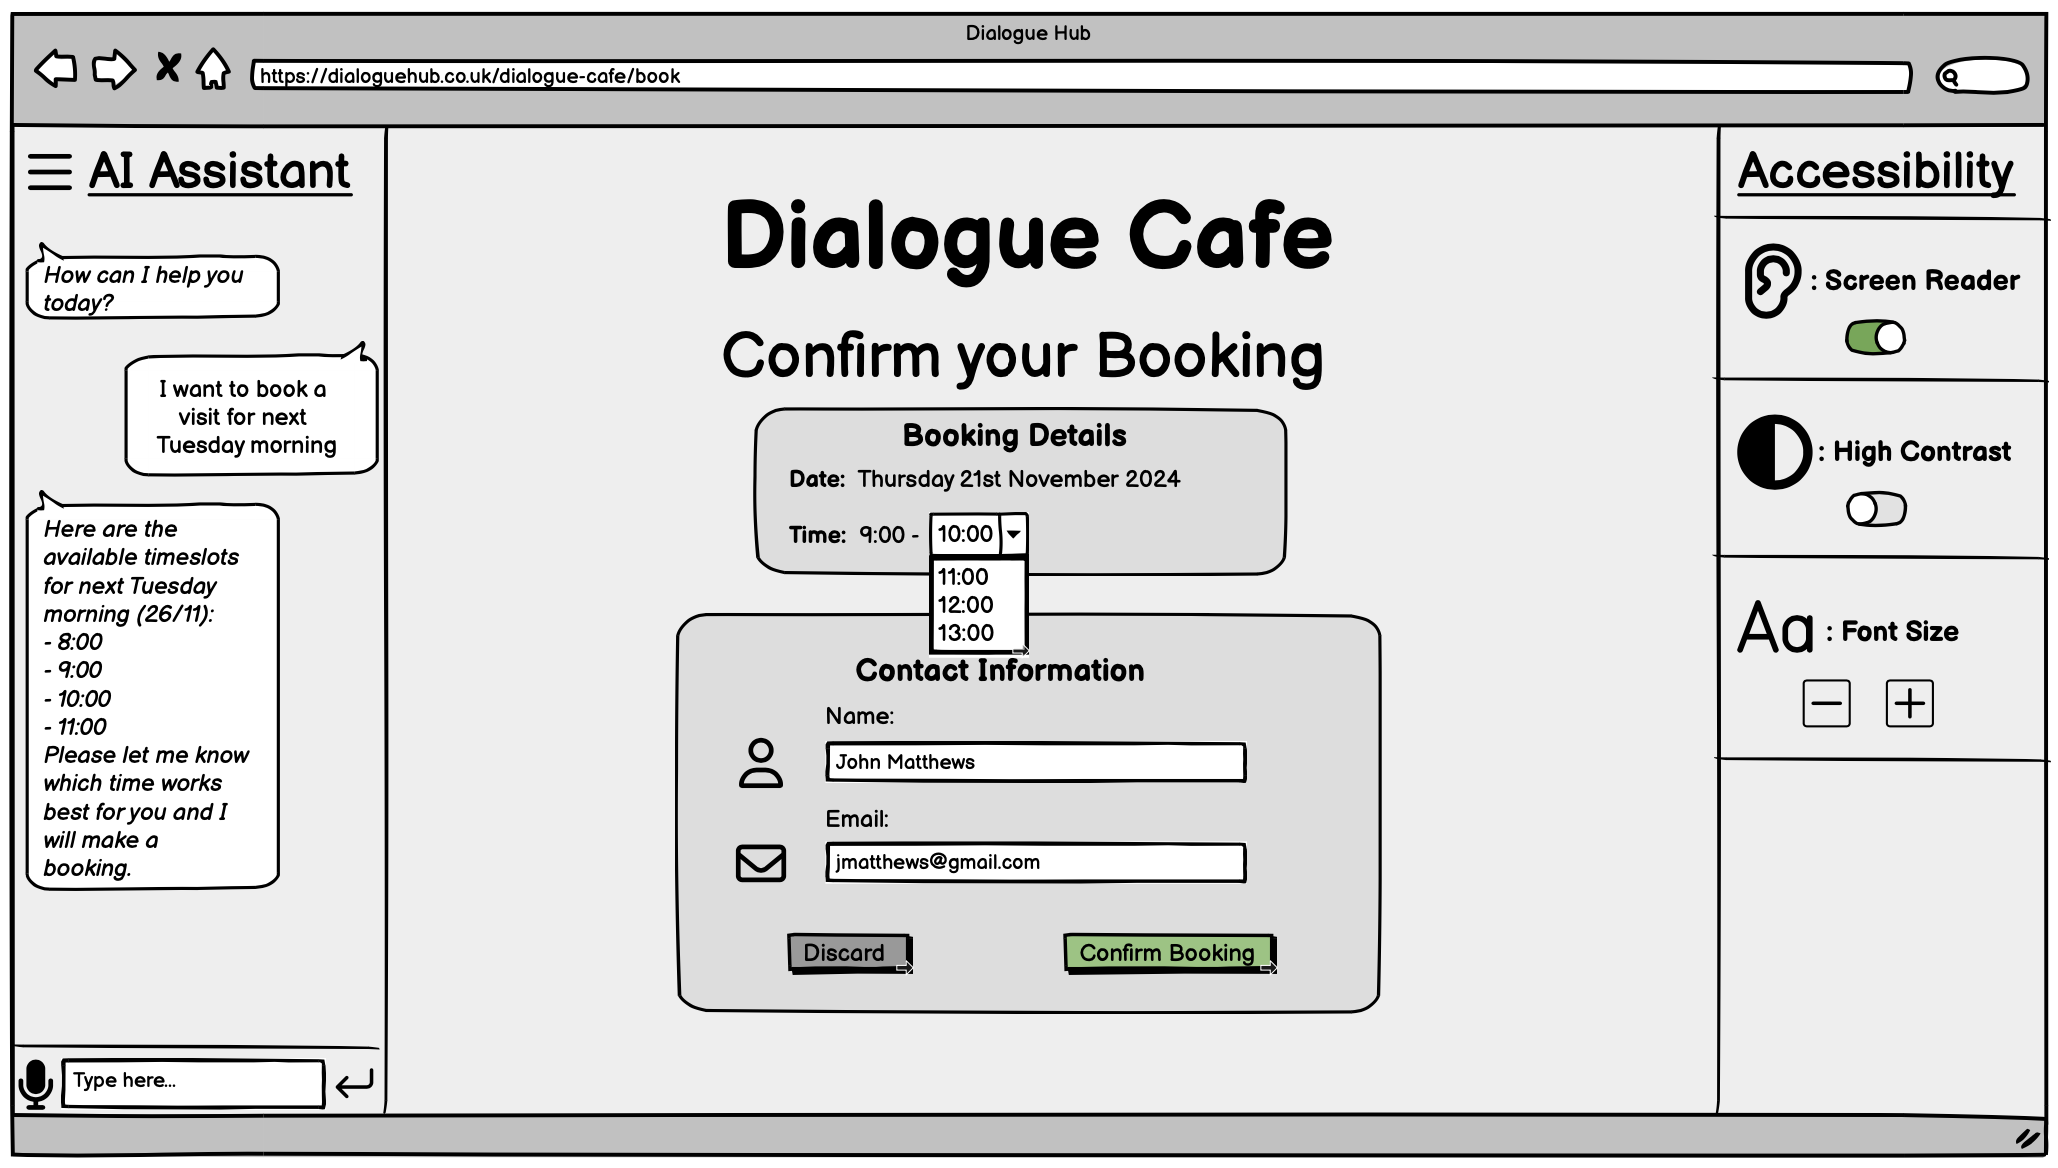2058x1168 pixels.
Task: Disable the Screen Reader toggle
Action: (1875, 338)
